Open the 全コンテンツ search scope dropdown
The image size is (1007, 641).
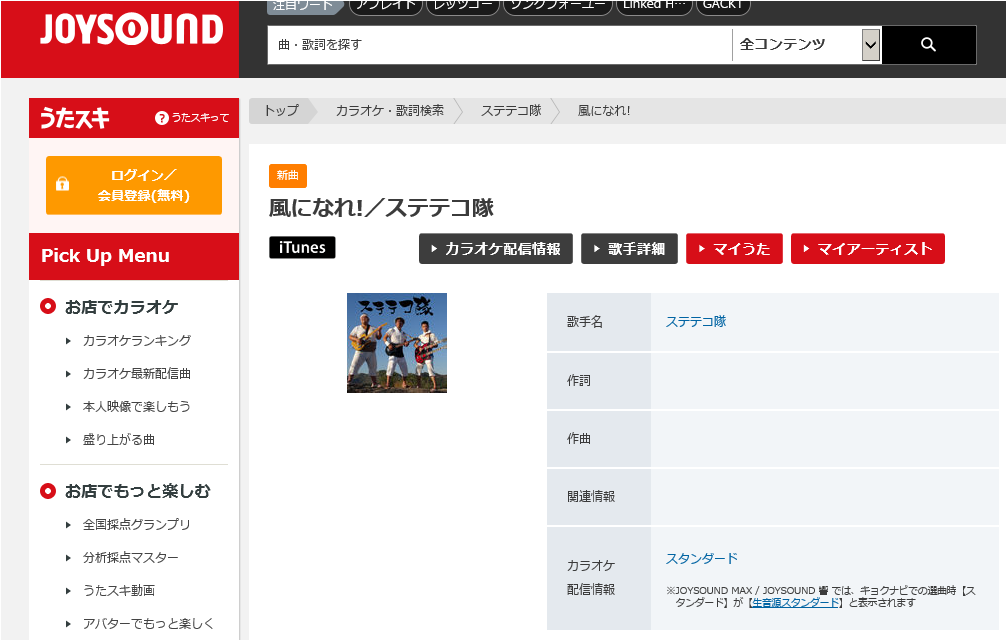[807, 45]
